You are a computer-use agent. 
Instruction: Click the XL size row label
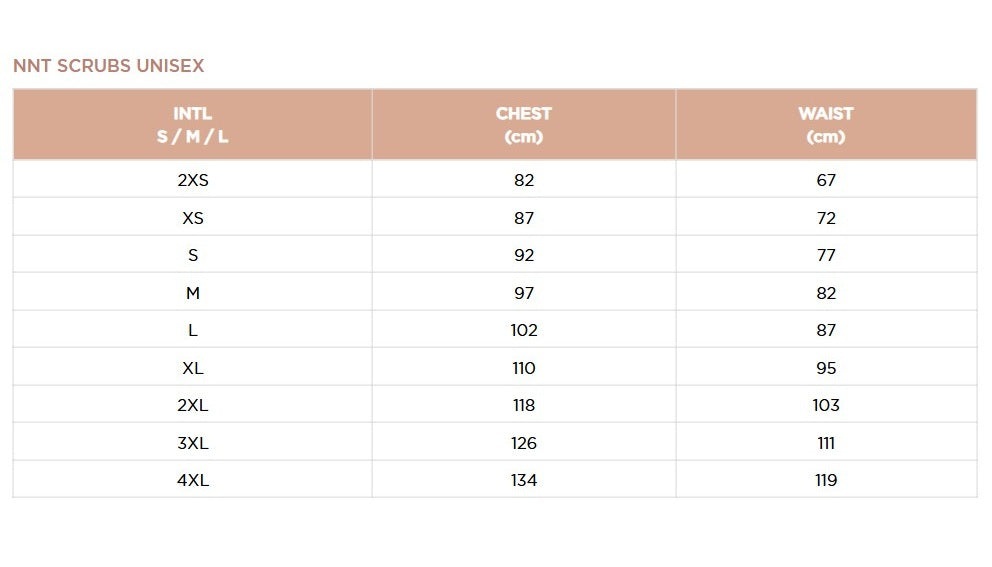(193, 368)
